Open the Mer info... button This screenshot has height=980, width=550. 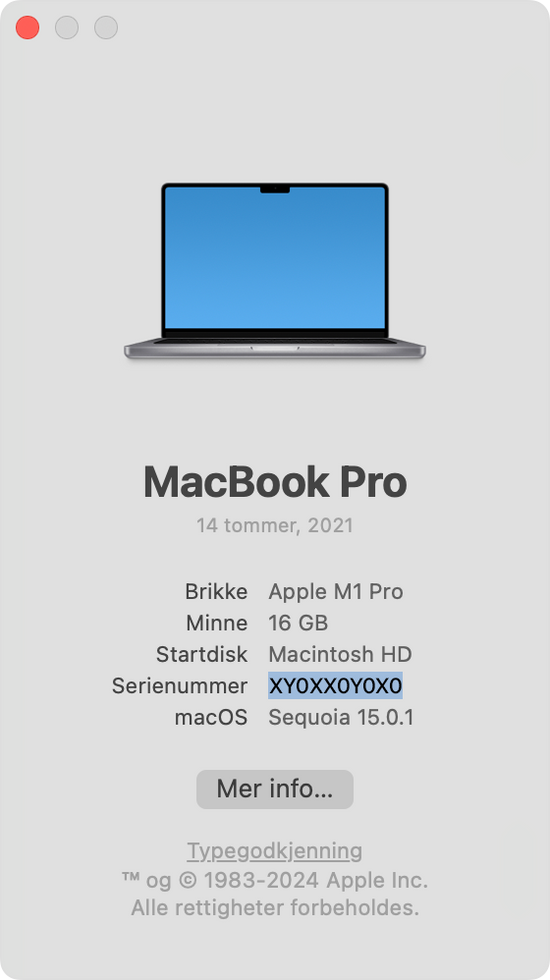click(275, 789)
